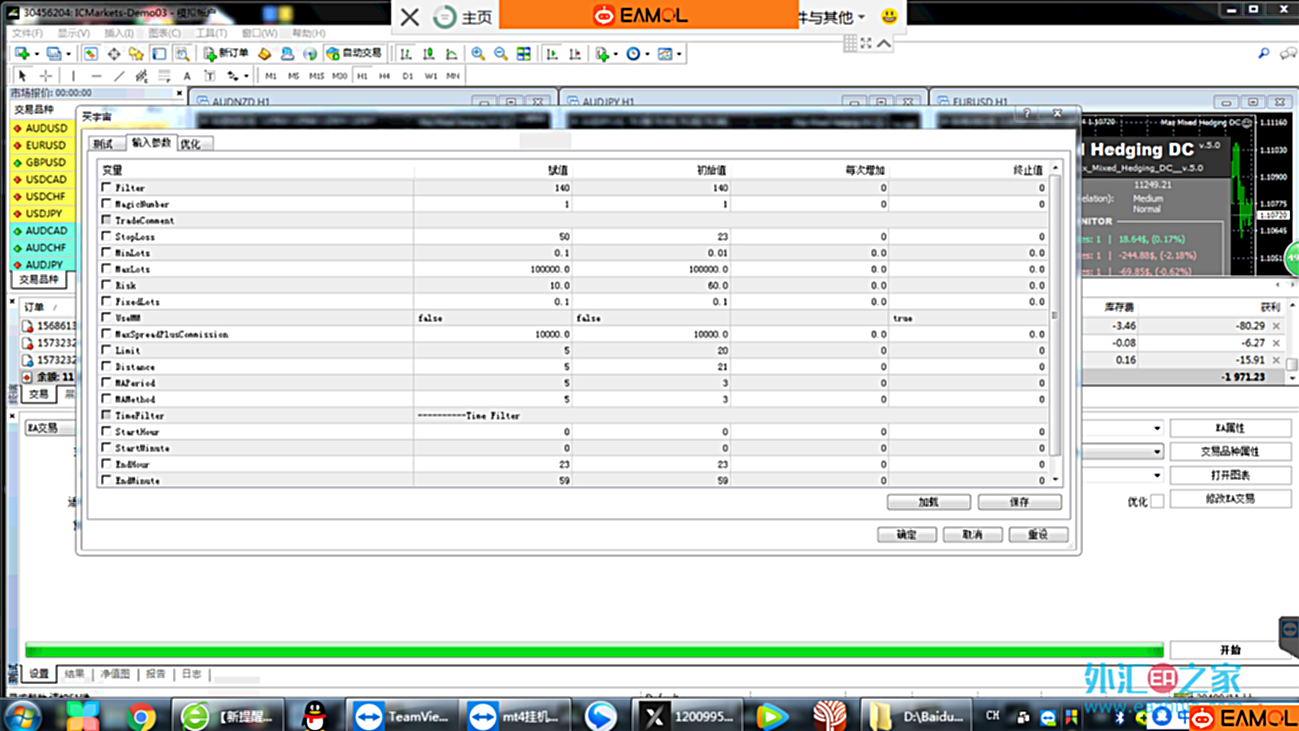Toggle the AutoTrading (自动交易) toolbar button
The image size is (1299, 731).
coord(354,53)
